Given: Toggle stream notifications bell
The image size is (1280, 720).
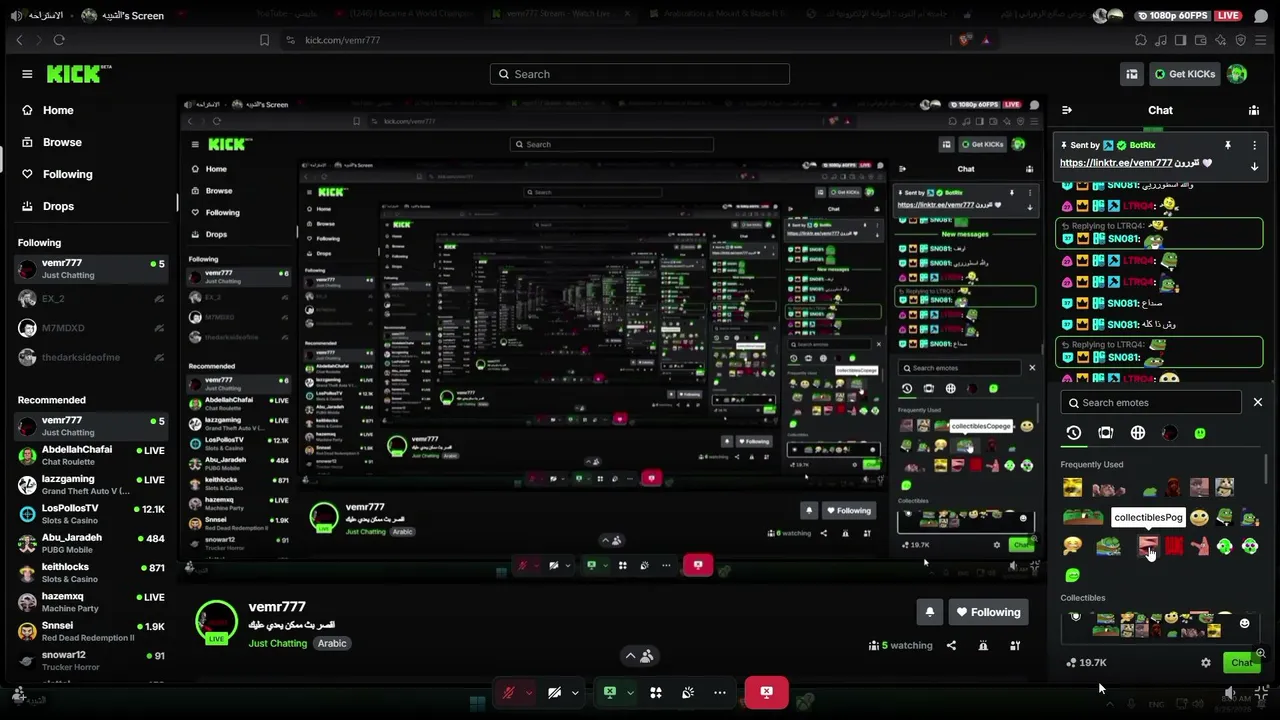Looking at the screenshot, I should (930, 612).
